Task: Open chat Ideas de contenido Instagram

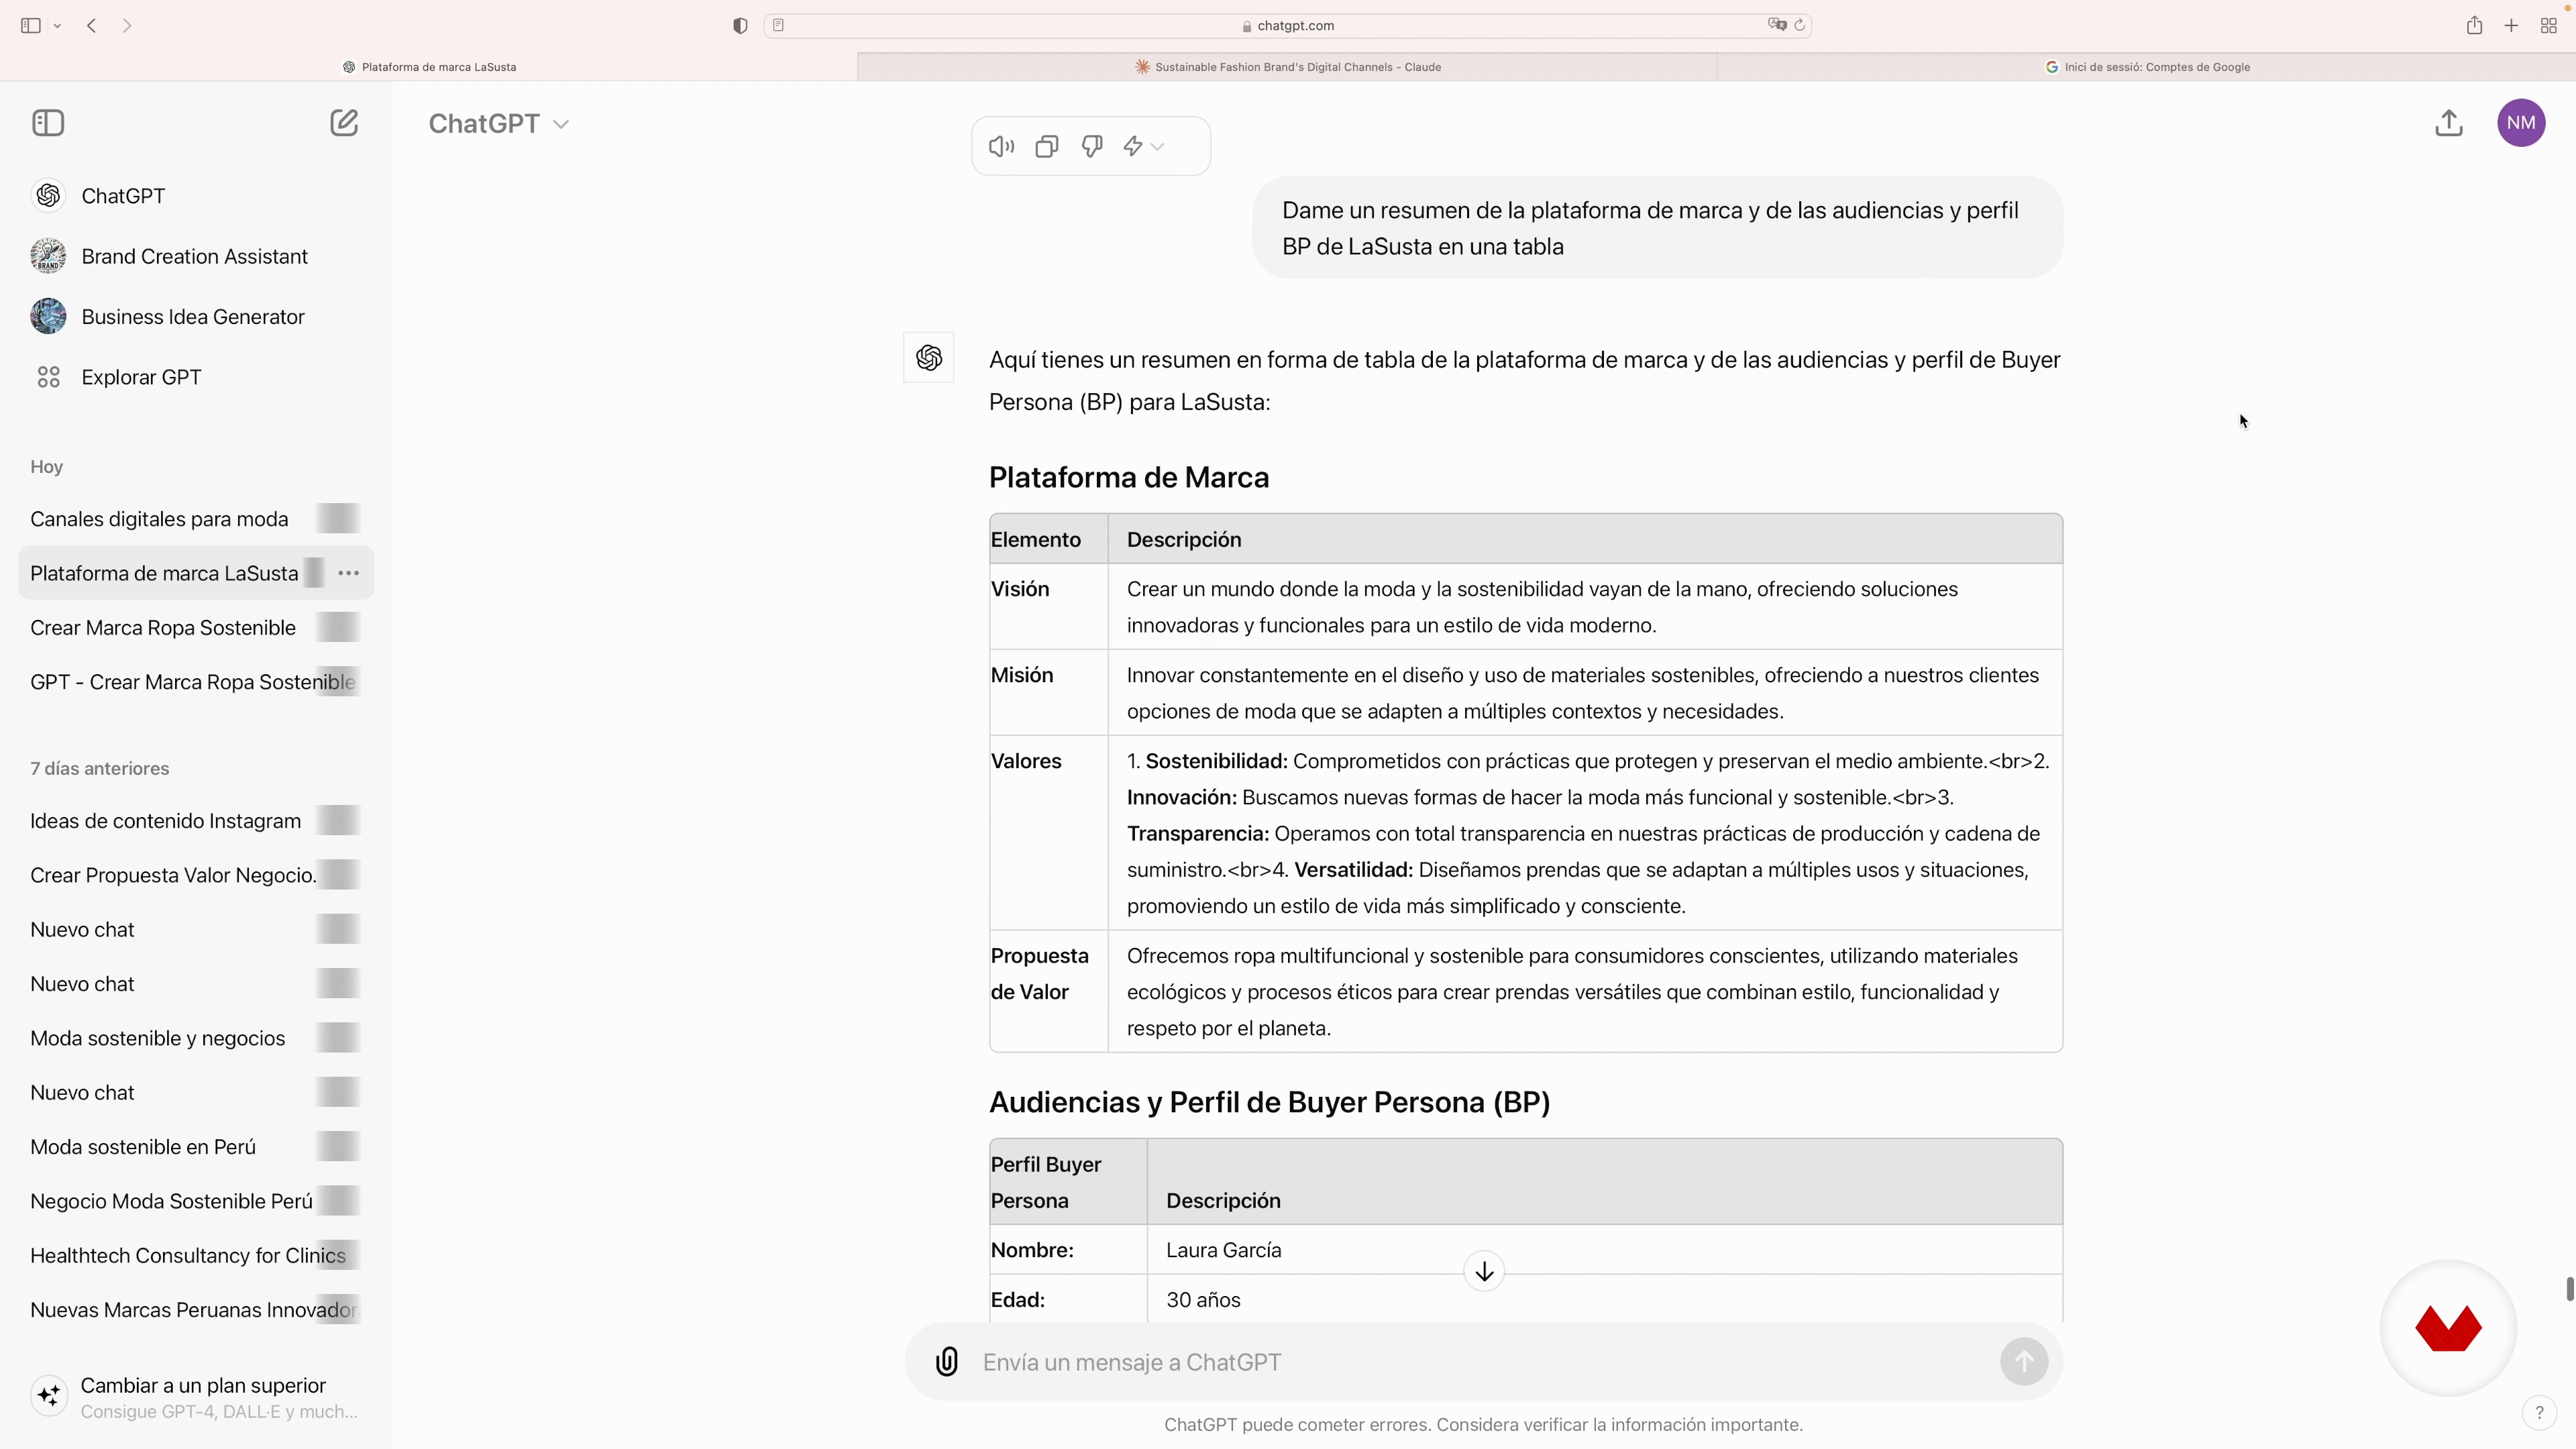Action: (x=196, y=821)
